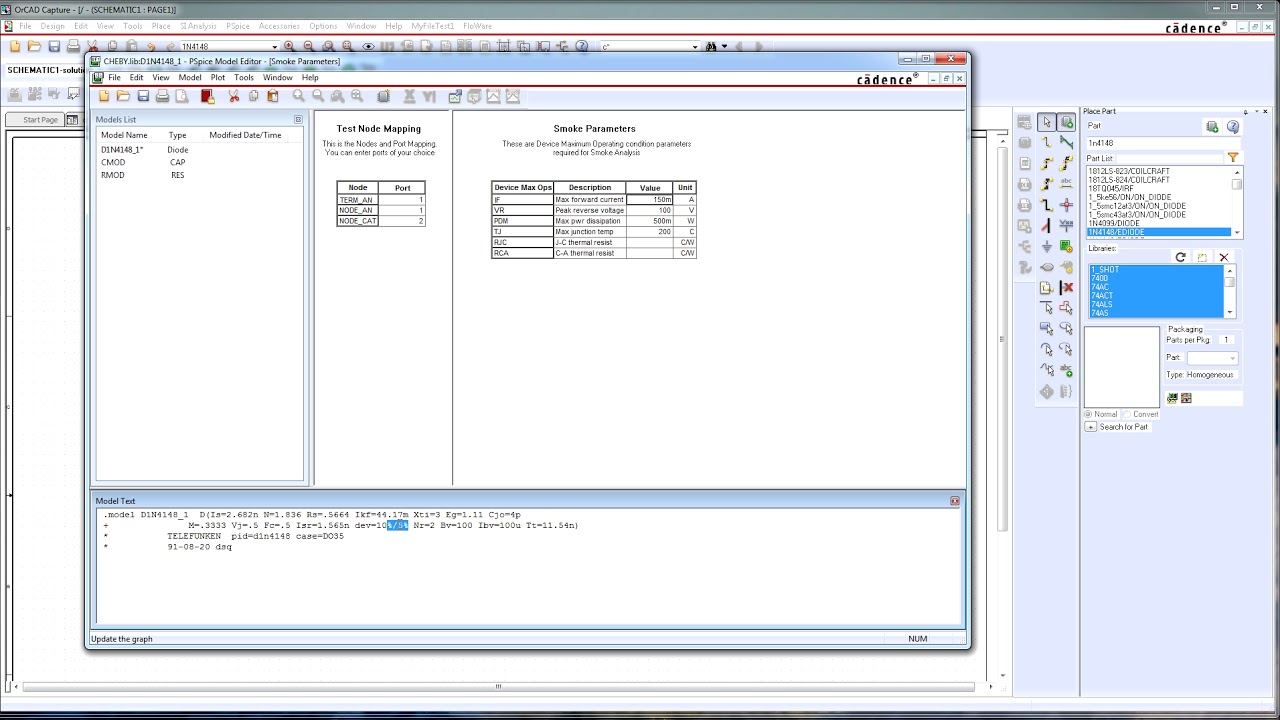Viewport: 1280px width, 720px height.
Task: Open Tools menu in PSpice Model Editor
Action: click(244, 78)
